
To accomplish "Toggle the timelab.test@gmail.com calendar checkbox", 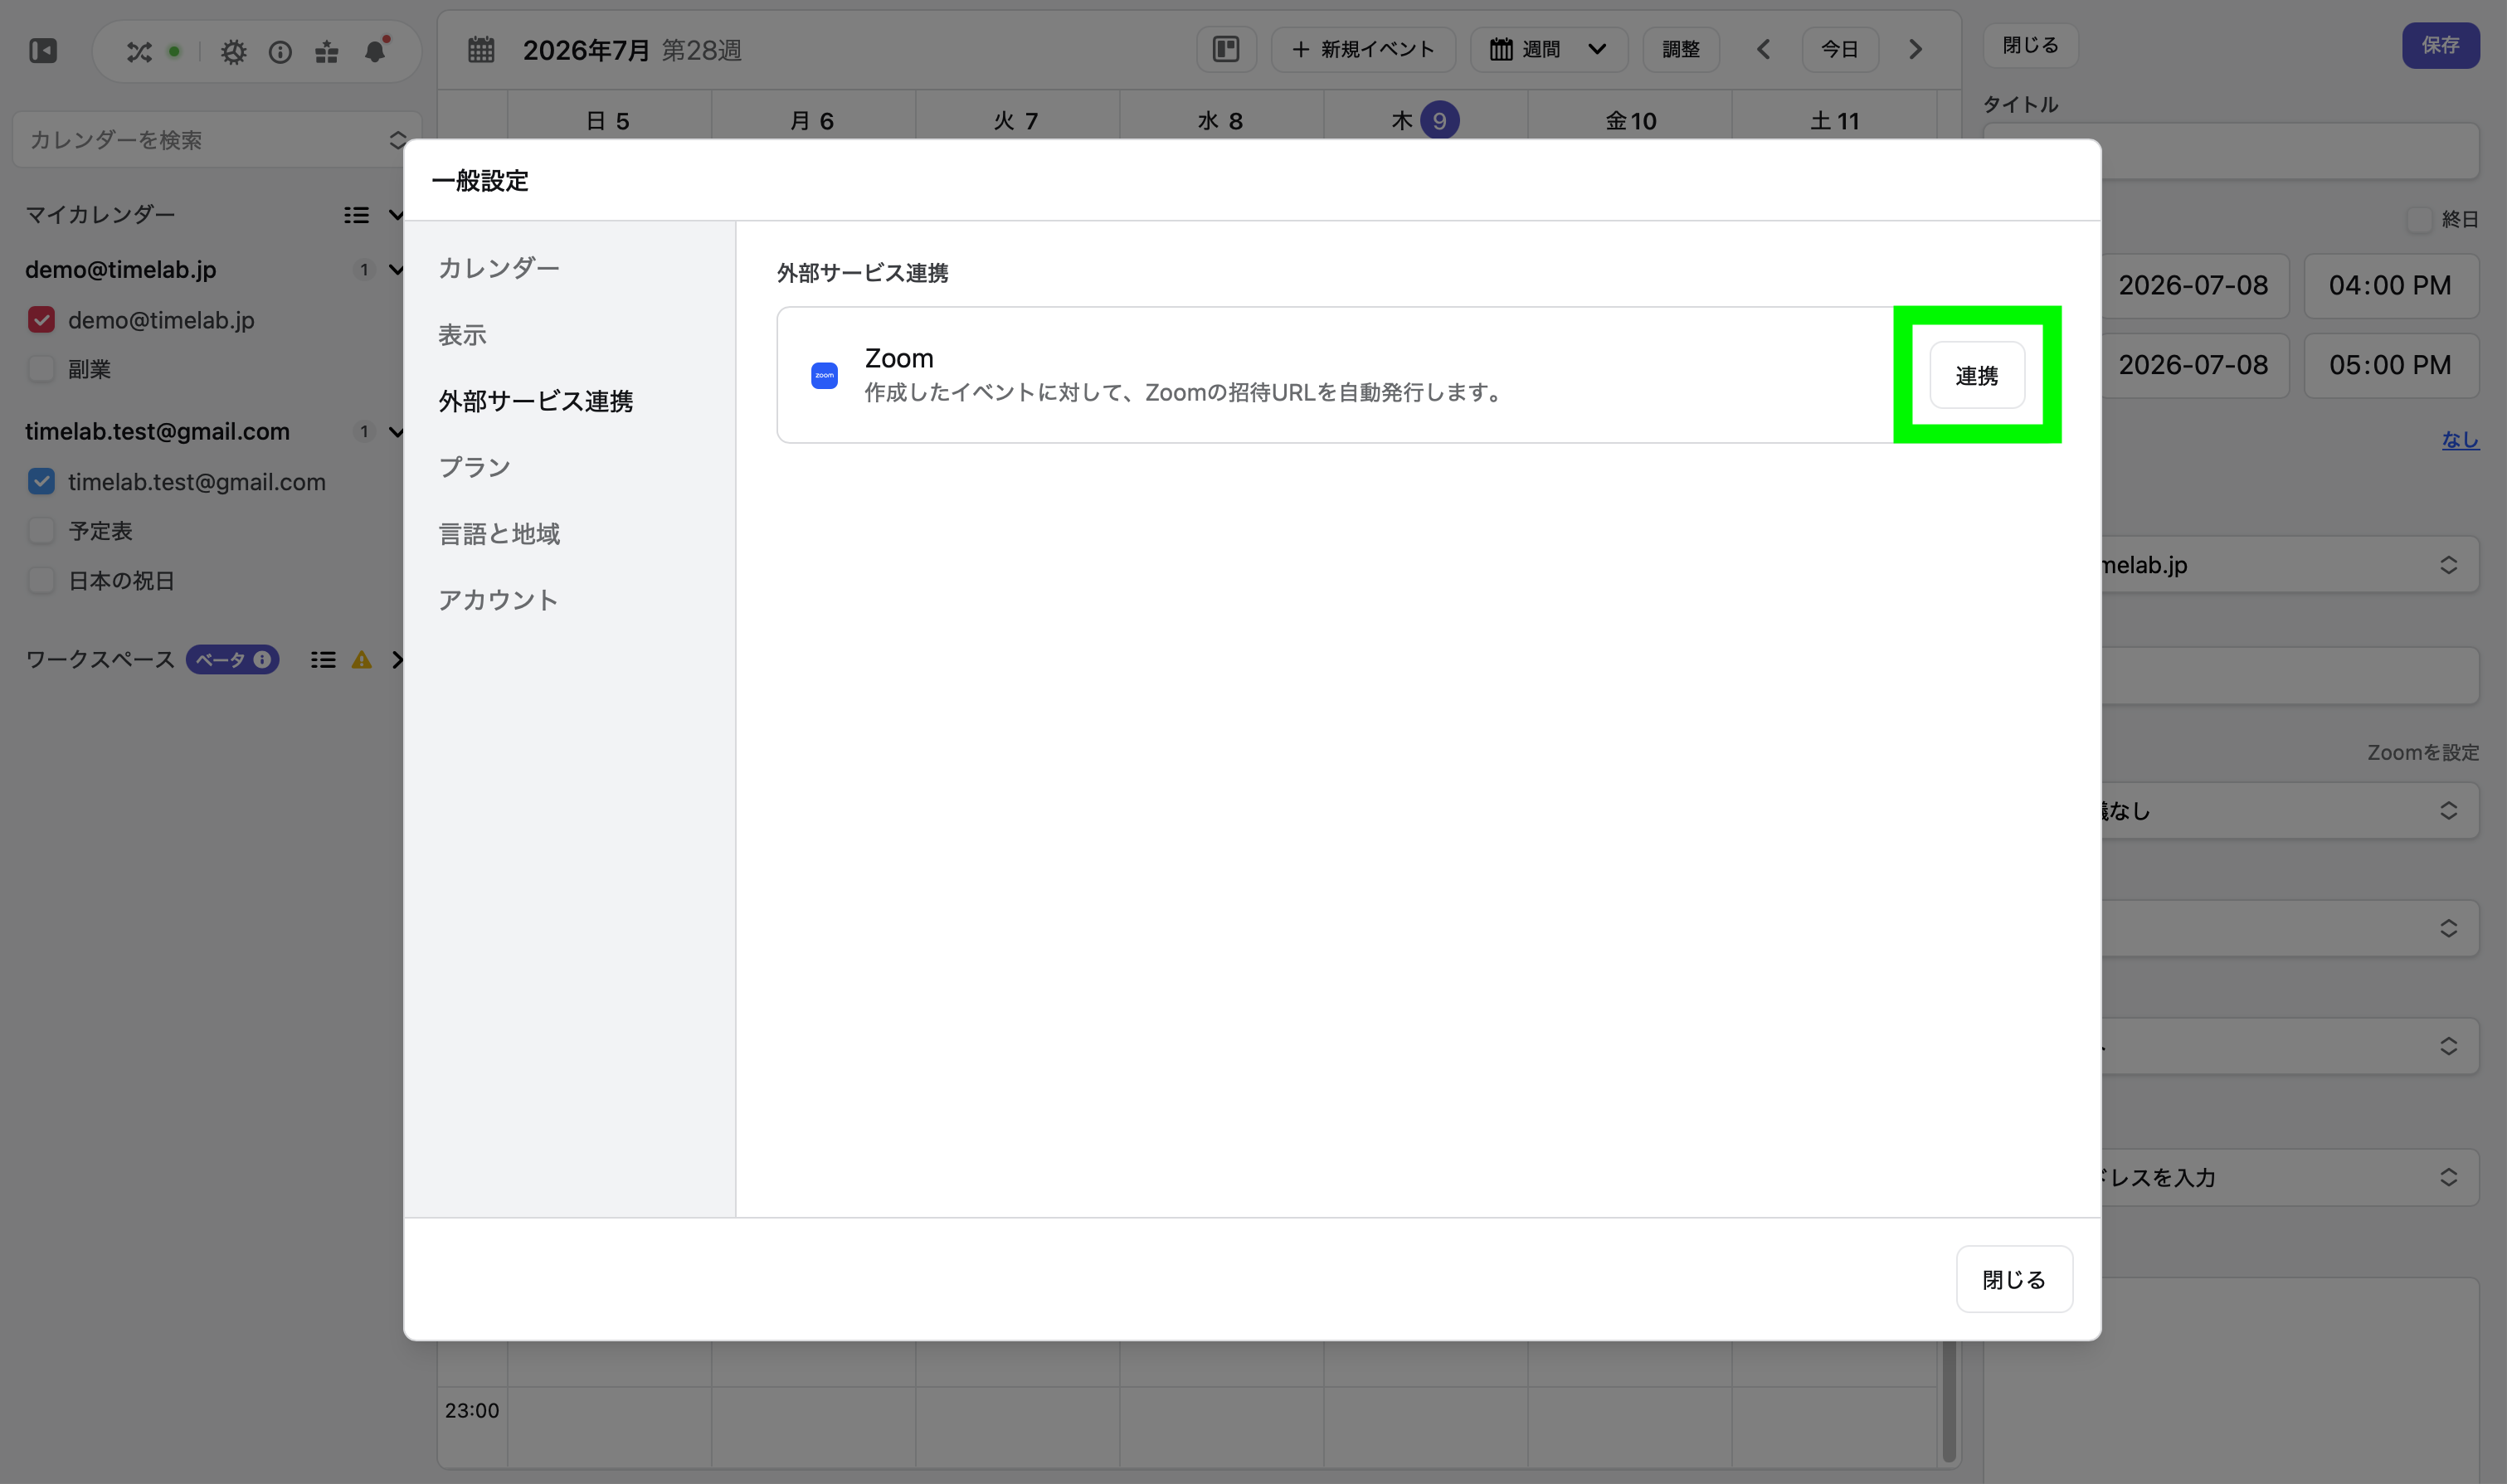I will click(41, 482).
